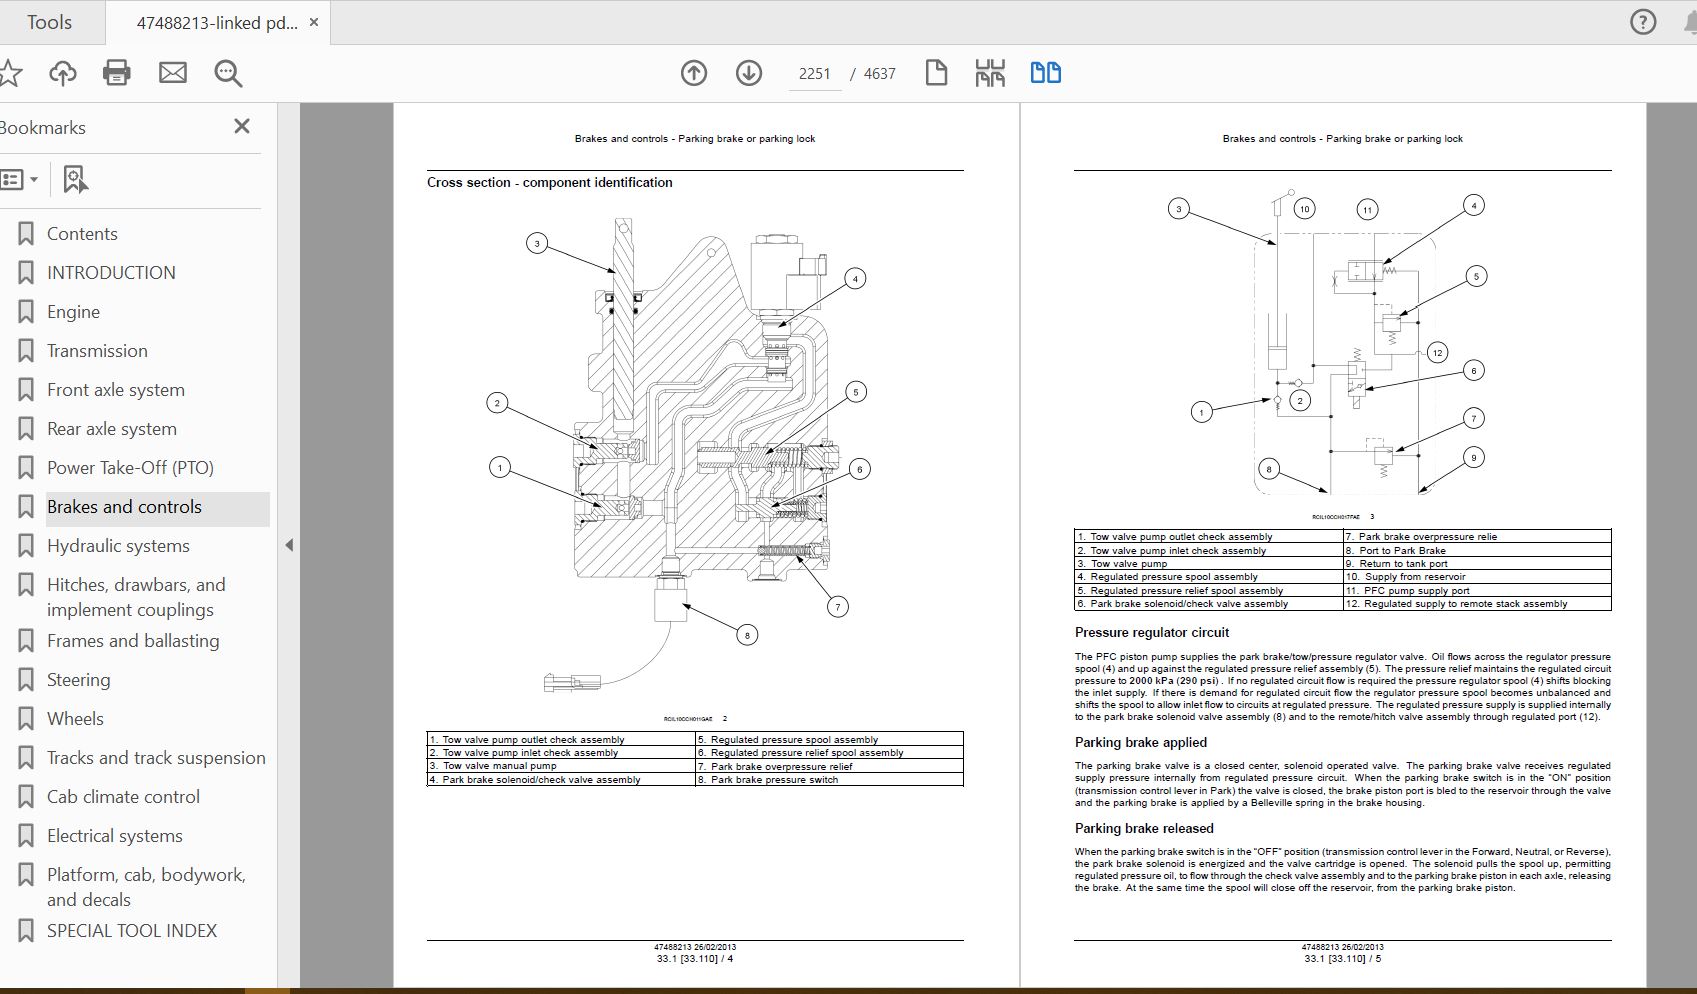
Task: Send file by email envelope icon
Action: pos(173,73)
